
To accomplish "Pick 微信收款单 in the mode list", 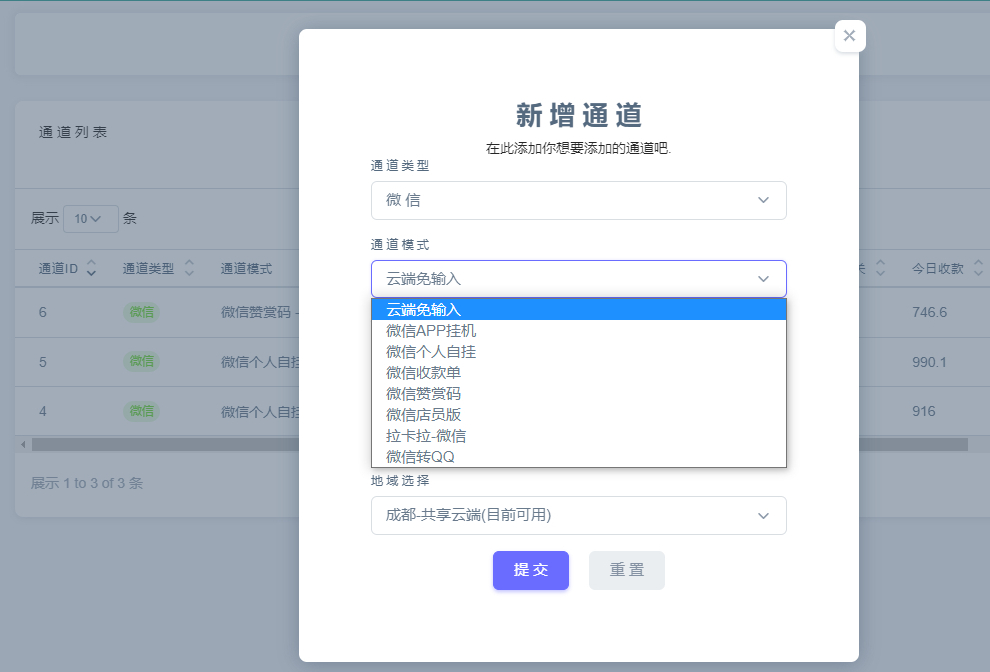I will (578, 373).
